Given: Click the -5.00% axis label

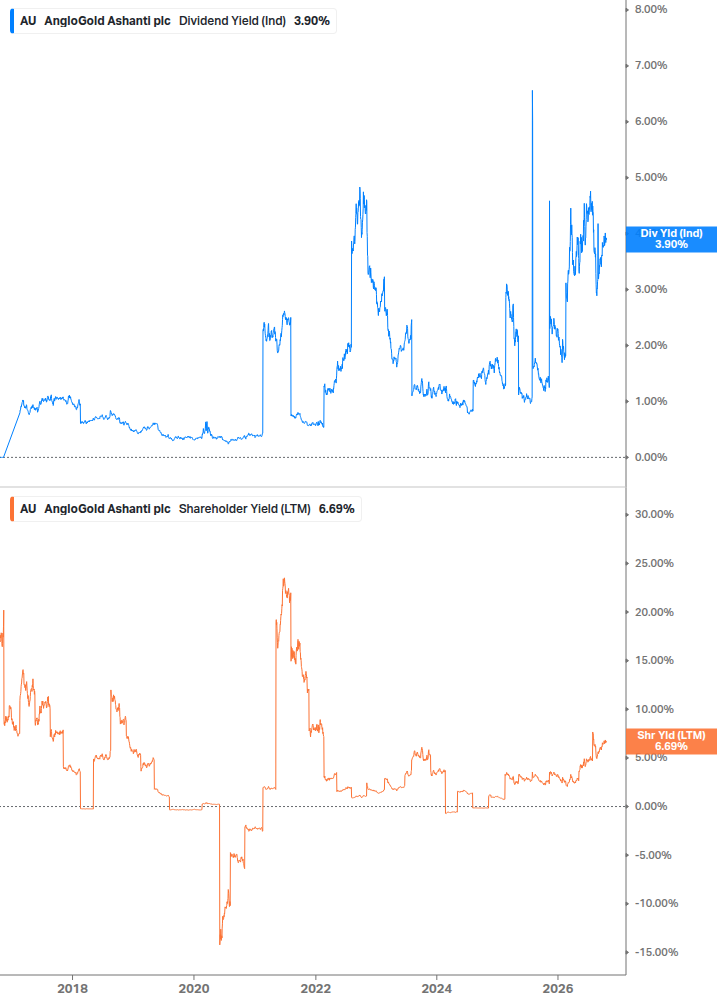Looking at the screenshot, I should tap(653, 855).
